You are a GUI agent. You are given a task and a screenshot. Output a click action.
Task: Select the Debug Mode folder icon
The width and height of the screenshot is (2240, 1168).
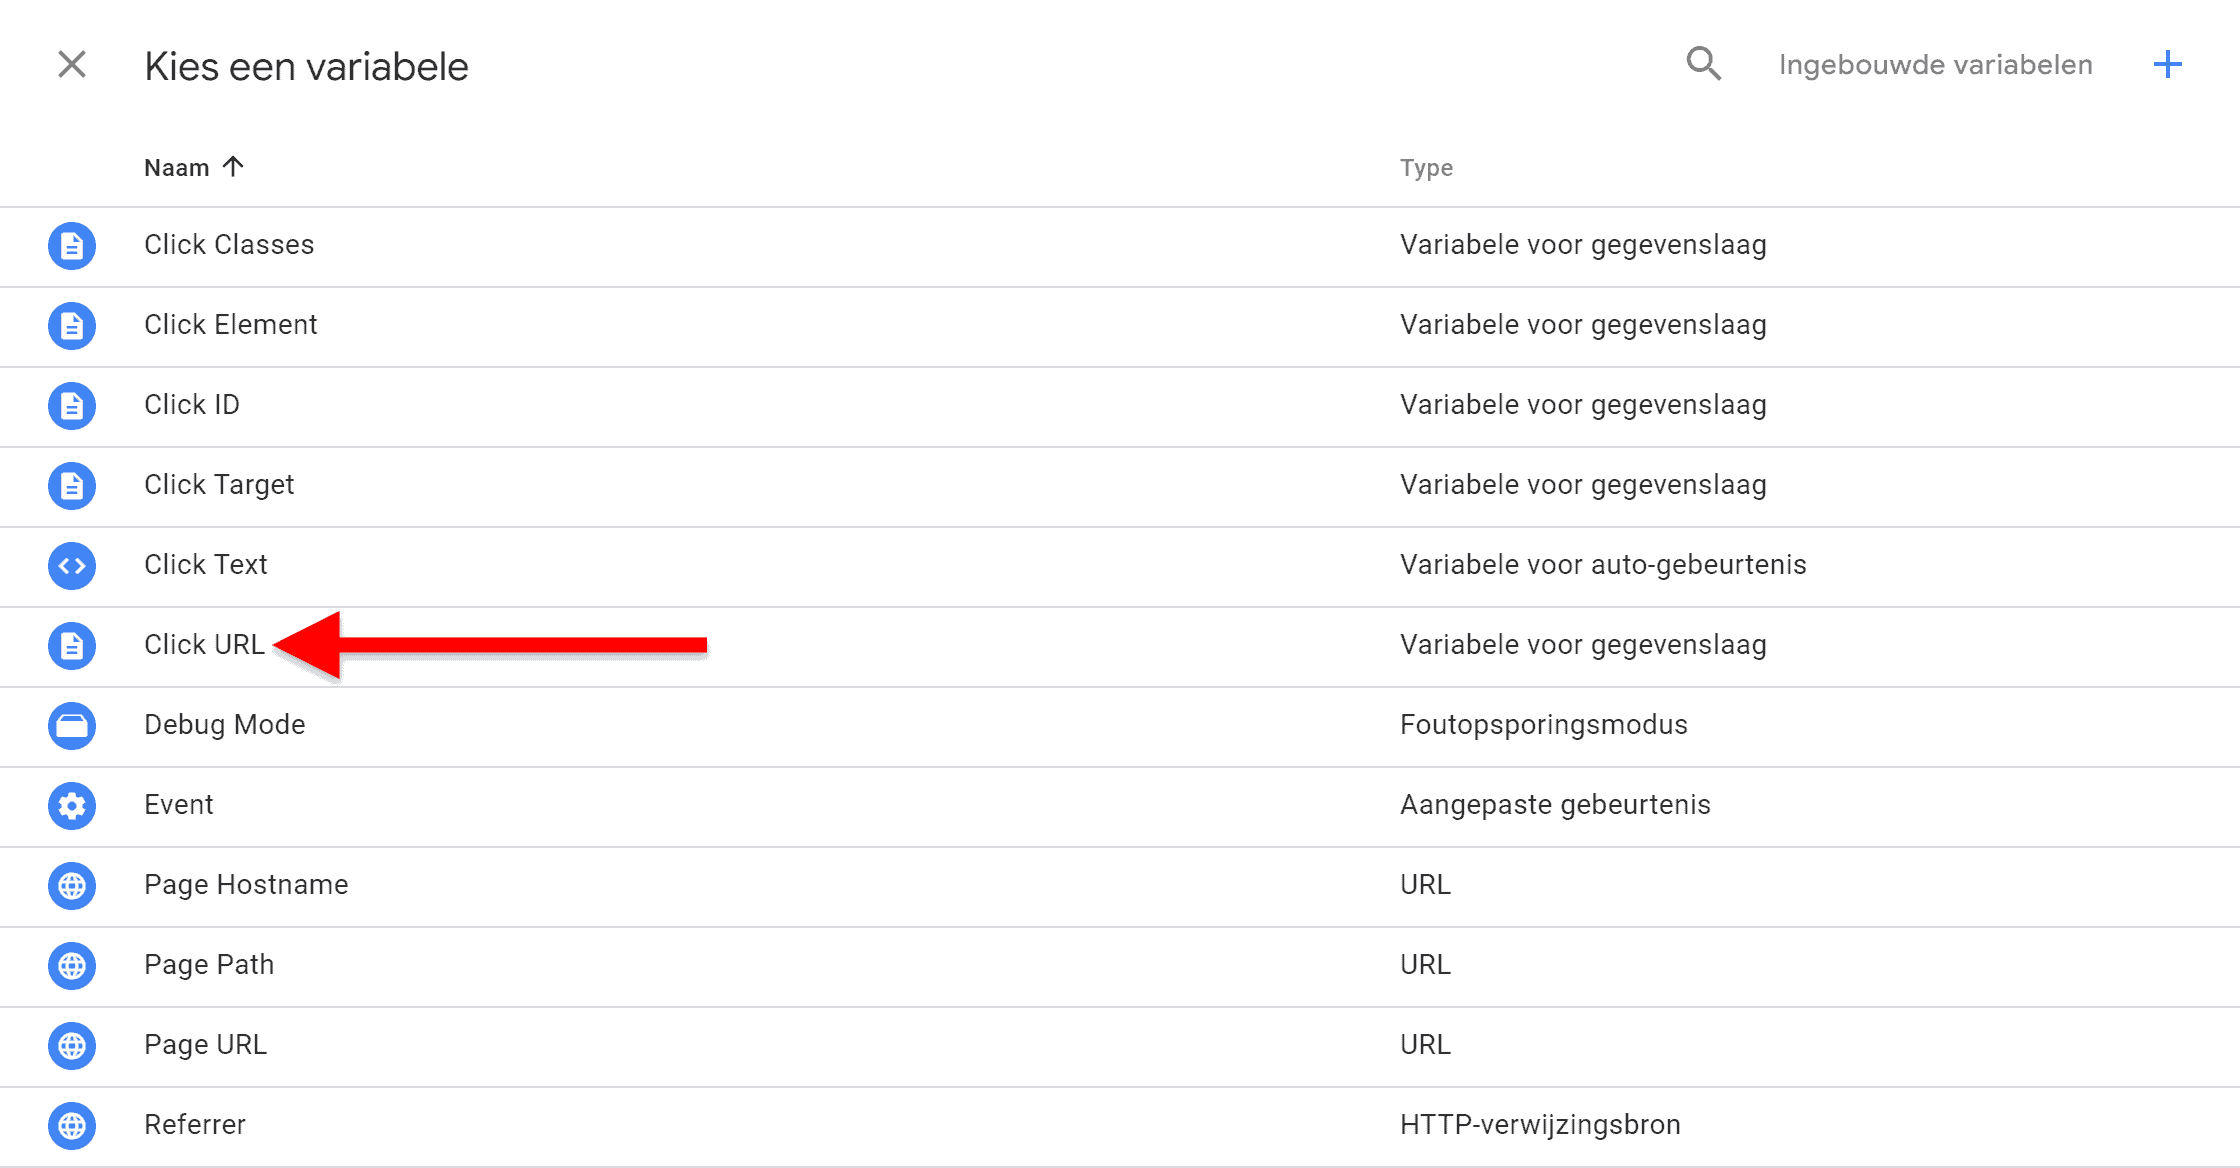[x=71, y=726]
